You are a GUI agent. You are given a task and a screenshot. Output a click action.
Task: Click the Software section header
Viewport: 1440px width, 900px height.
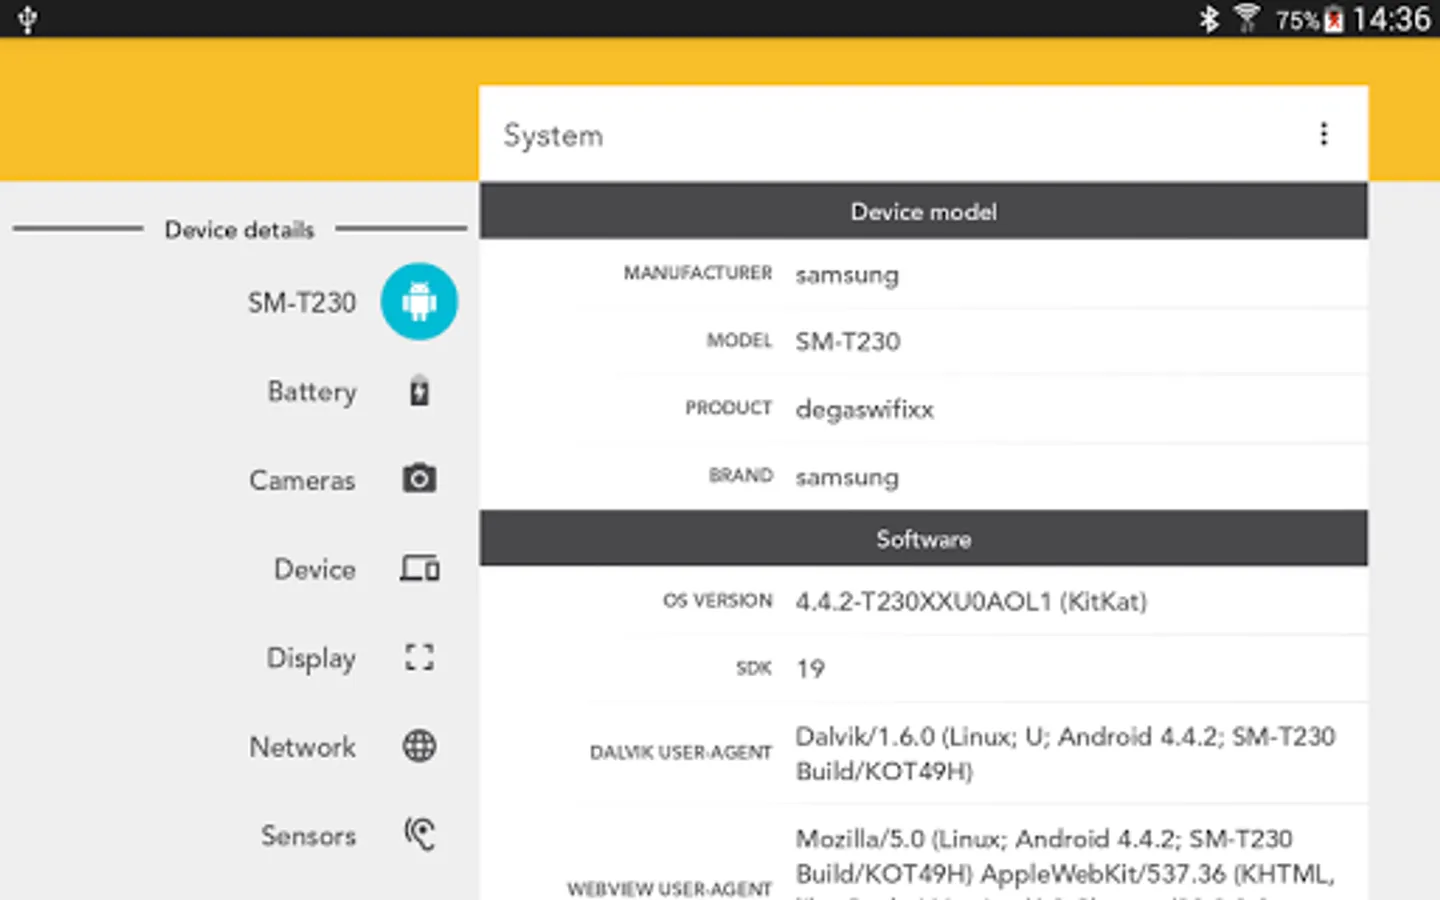click(x=924, y=539)
